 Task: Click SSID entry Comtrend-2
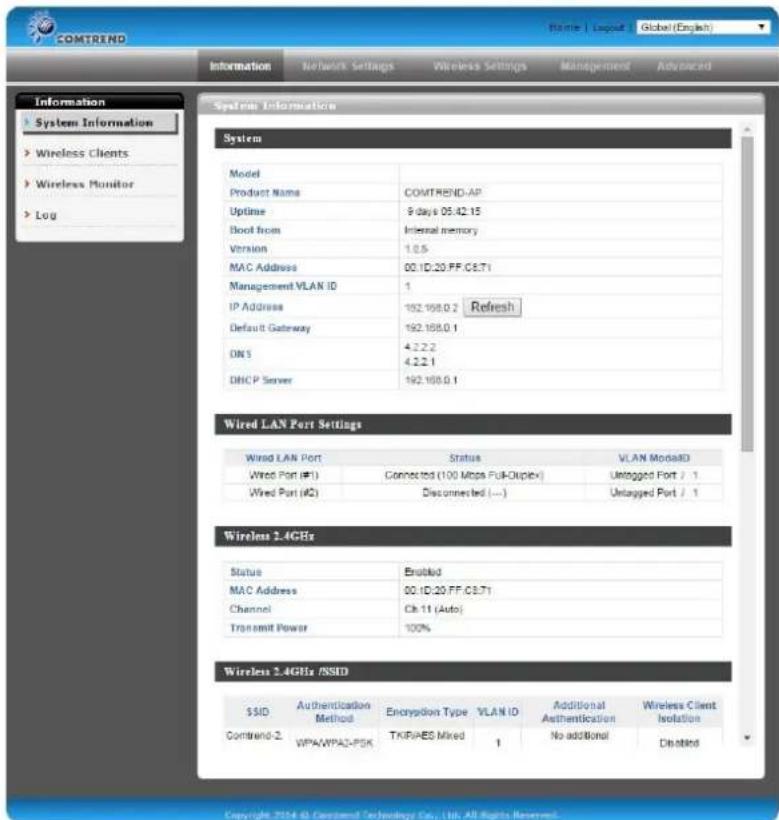[254, 735]
